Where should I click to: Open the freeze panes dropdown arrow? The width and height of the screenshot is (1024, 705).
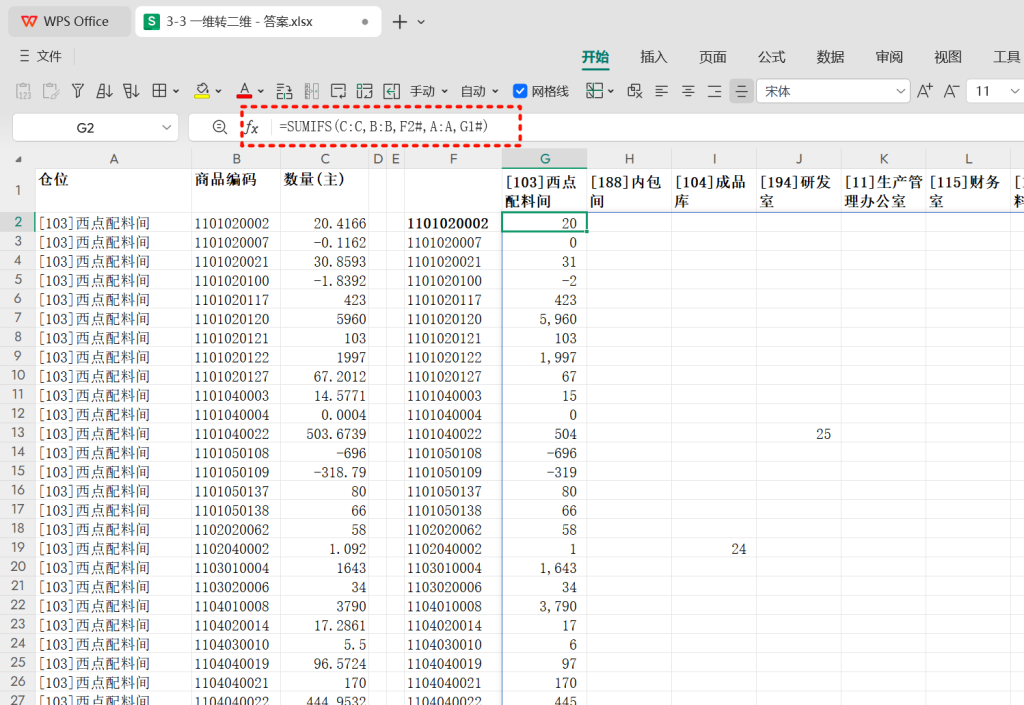pyautogui.click(x=611, y=91)
